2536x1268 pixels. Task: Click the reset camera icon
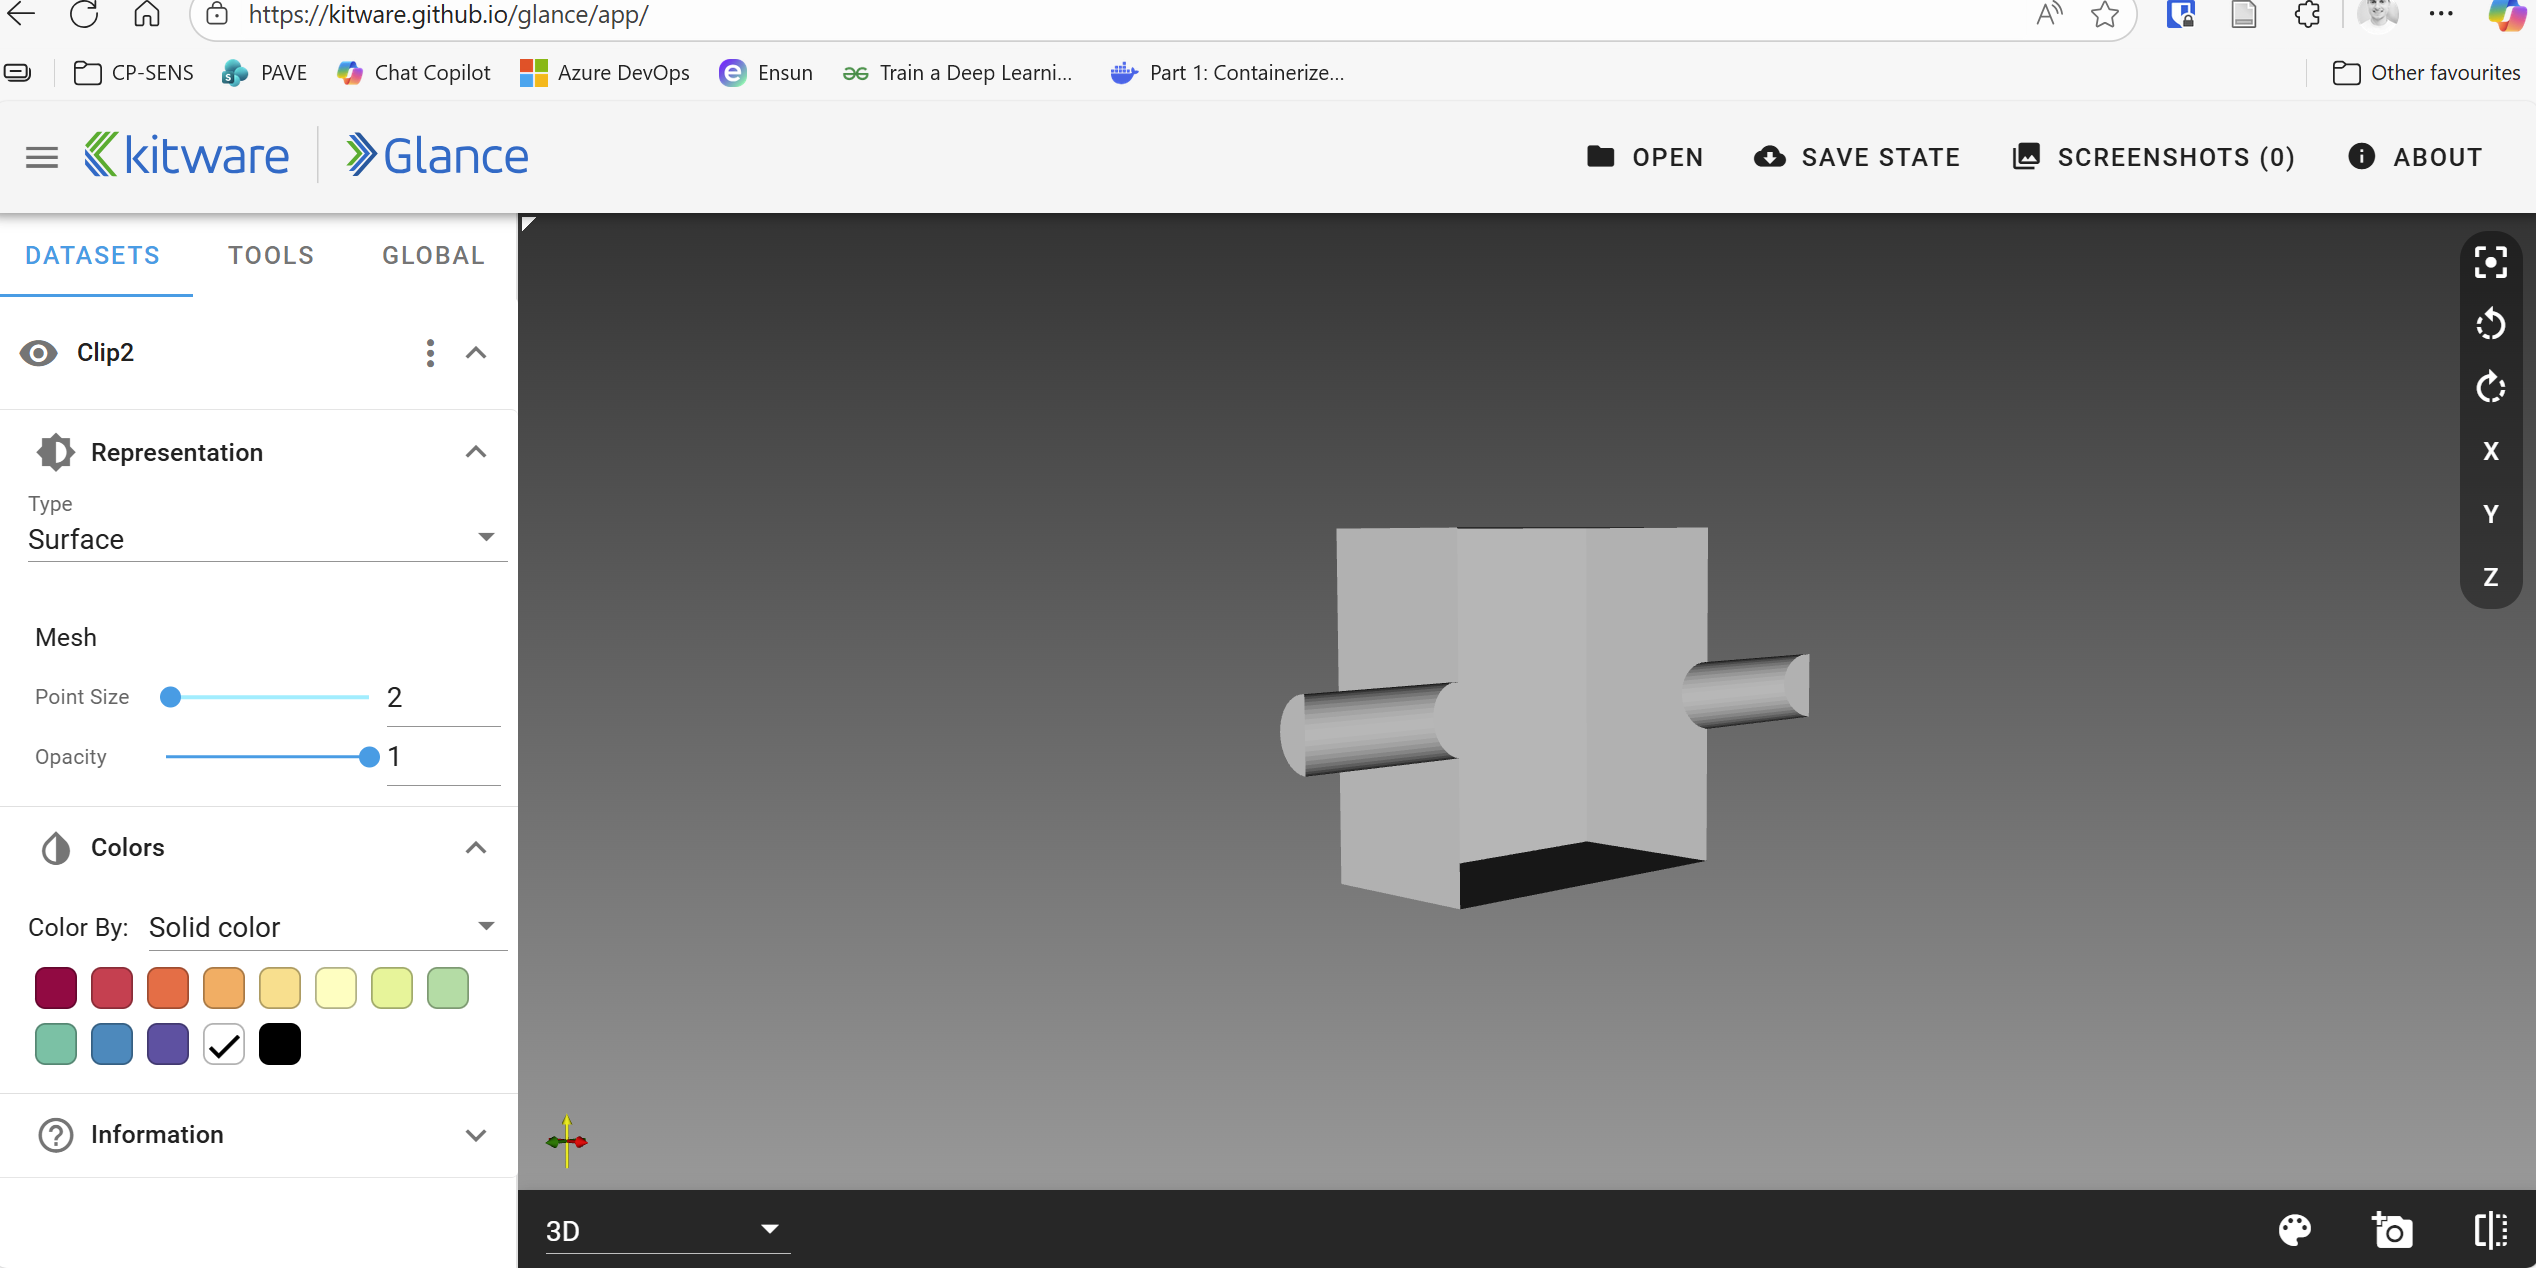2490,263
